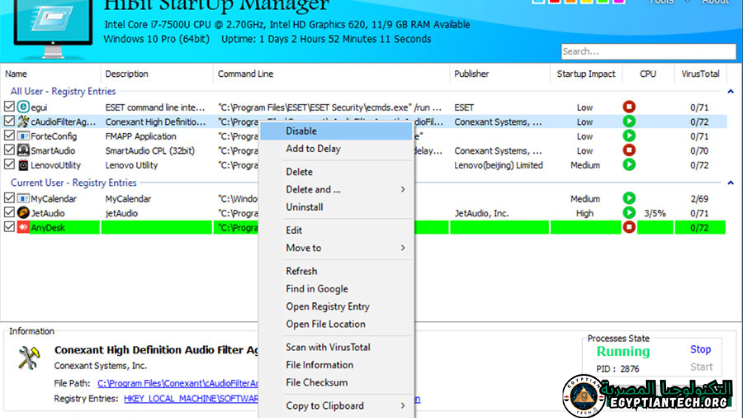Click the green running icon for MyCalendar

pyautogui.click(x=629, y=199)
